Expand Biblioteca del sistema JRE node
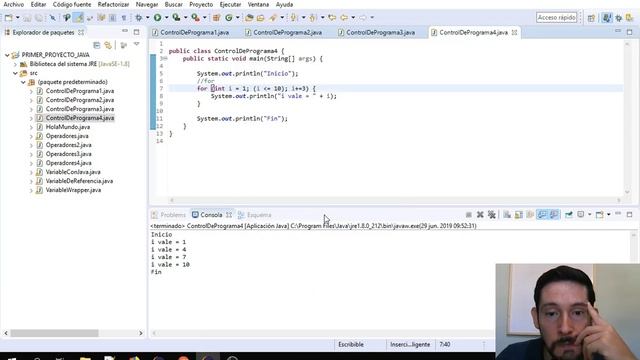 [x=16, y=64]
